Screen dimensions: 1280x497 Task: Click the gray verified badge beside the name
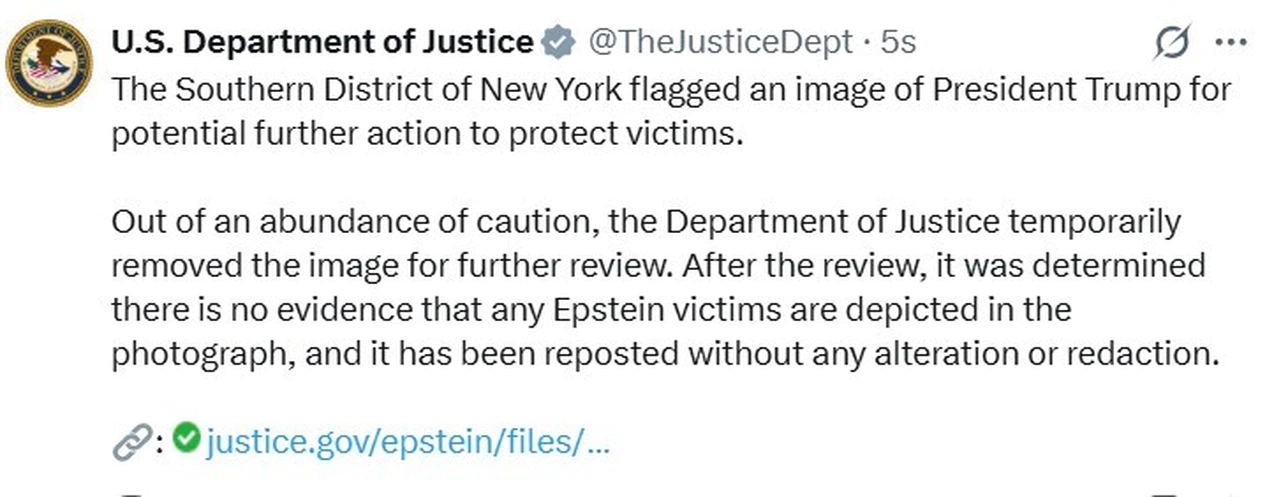[x=557, y=42]
